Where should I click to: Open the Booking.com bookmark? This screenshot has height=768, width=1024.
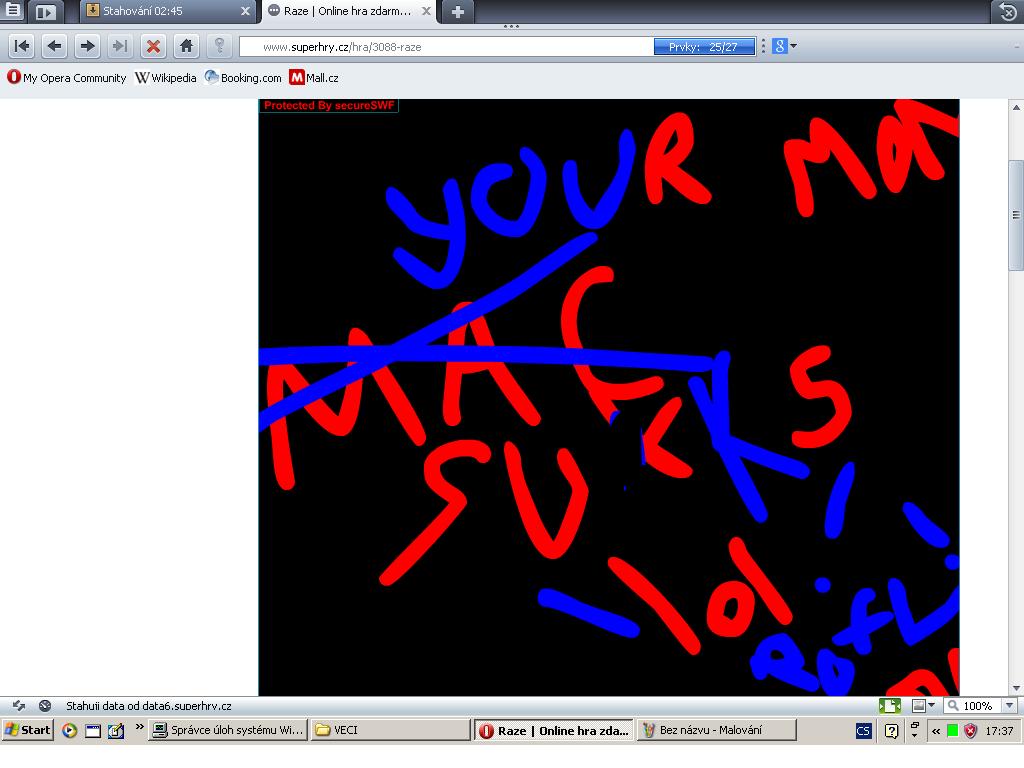(244, 77)
